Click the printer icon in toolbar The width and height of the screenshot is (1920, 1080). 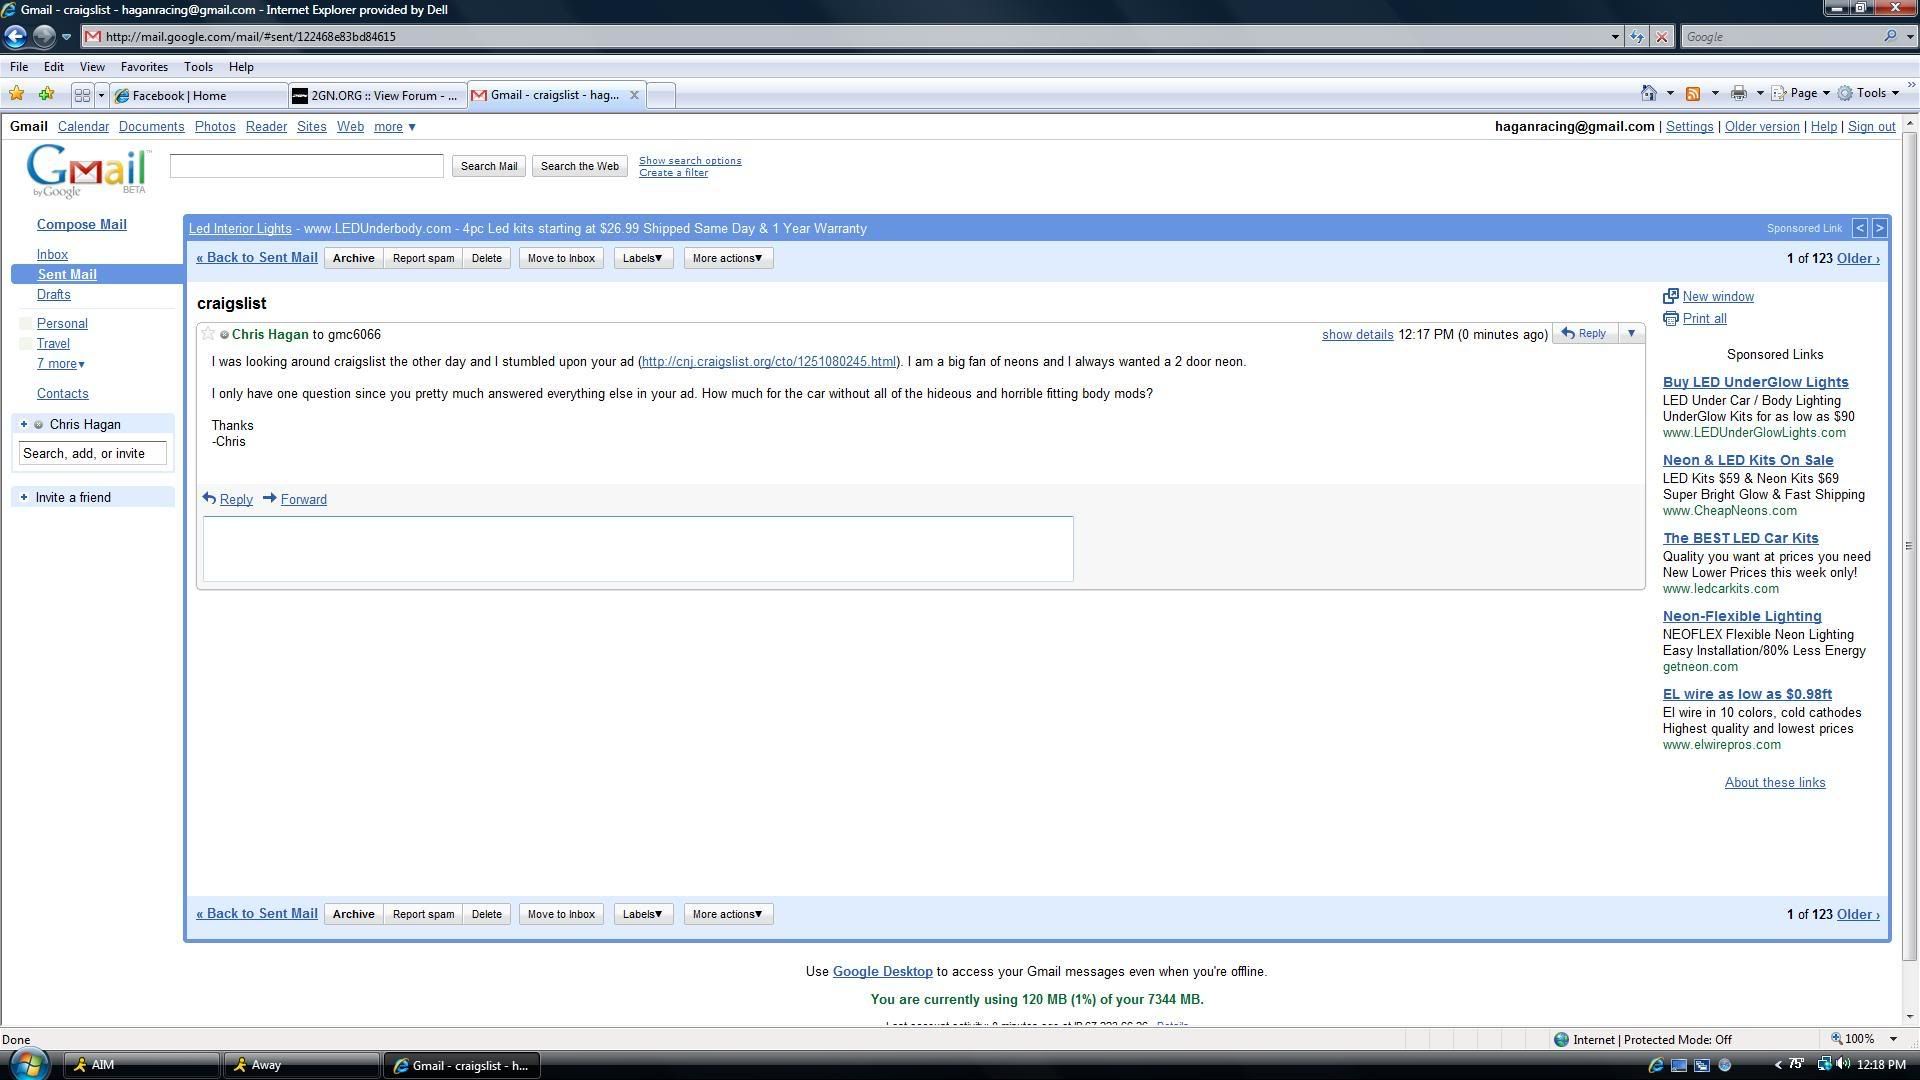click(1739, 93)
